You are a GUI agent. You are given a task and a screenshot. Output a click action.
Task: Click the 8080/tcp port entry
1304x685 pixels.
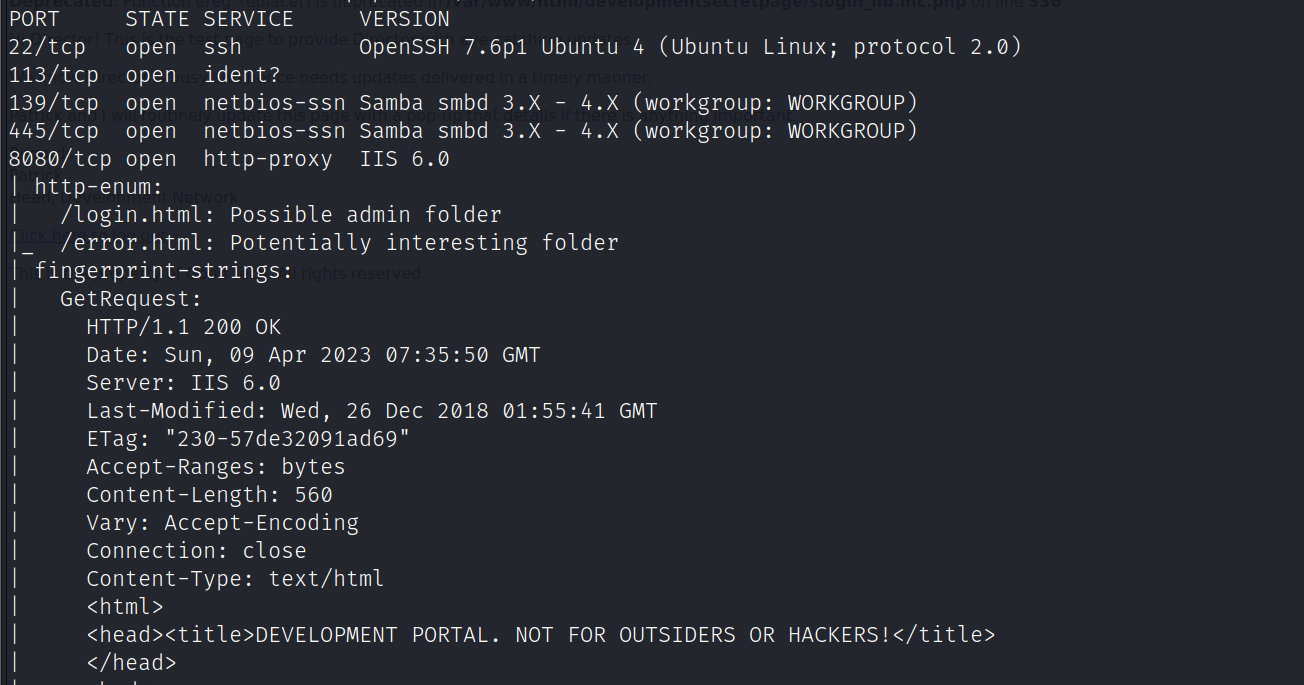point(60,159)
